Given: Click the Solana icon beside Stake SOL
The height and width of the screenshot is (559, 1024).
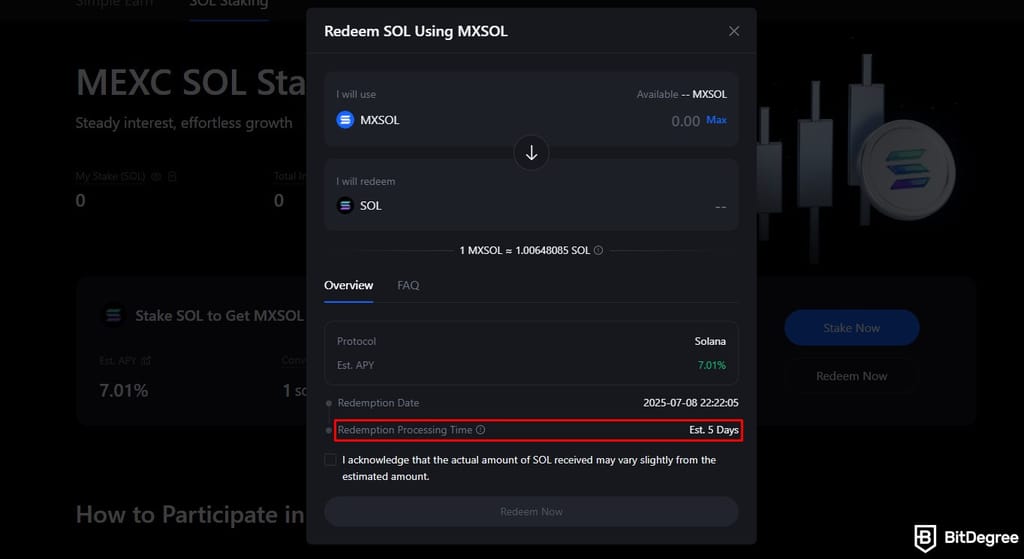Looking at the screenshot, I should (x=114, y=316).
